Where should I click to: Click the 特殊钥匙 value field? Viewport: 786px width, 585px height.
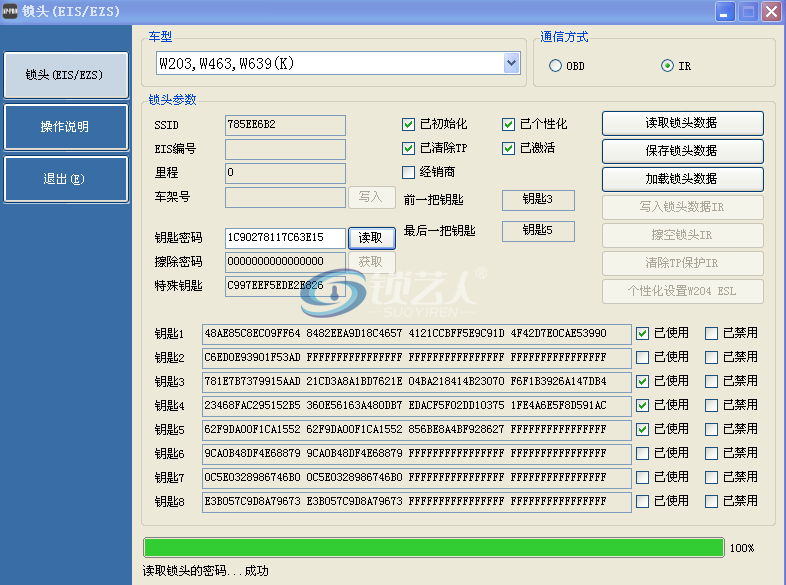point(285,286)
